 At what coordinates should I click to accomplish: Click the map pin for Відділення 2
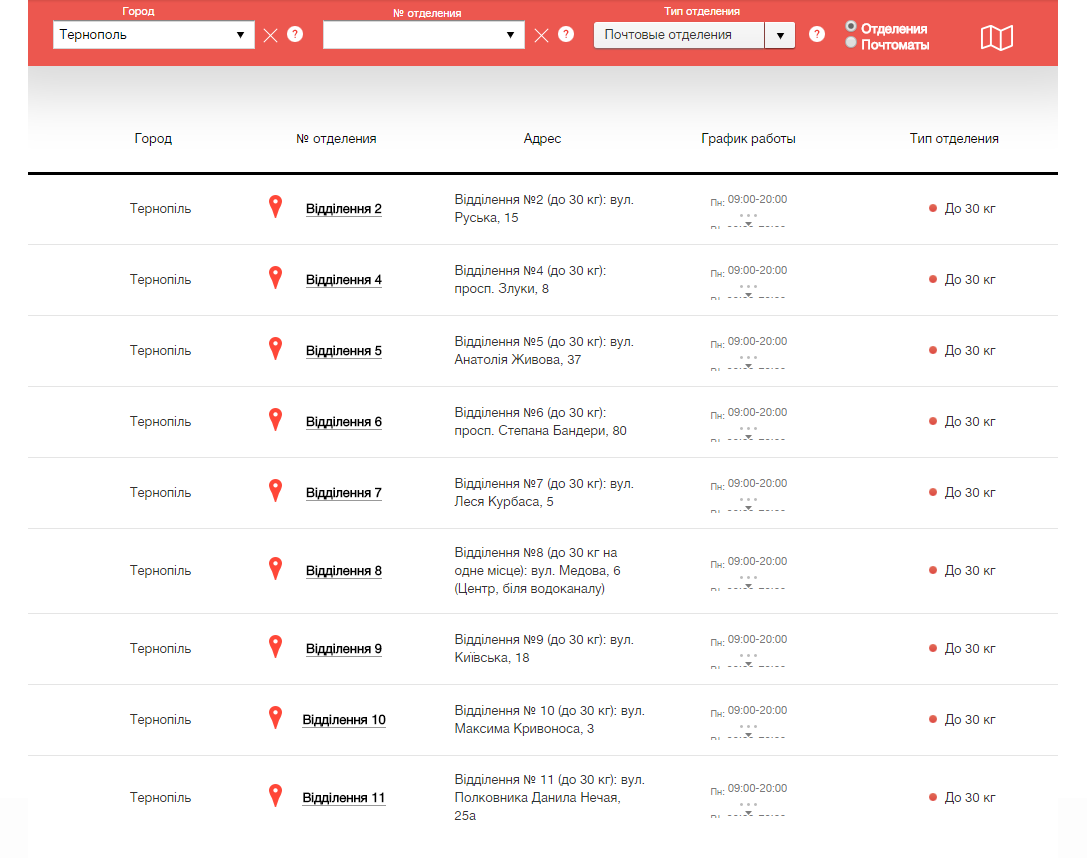tap(276, 207)
